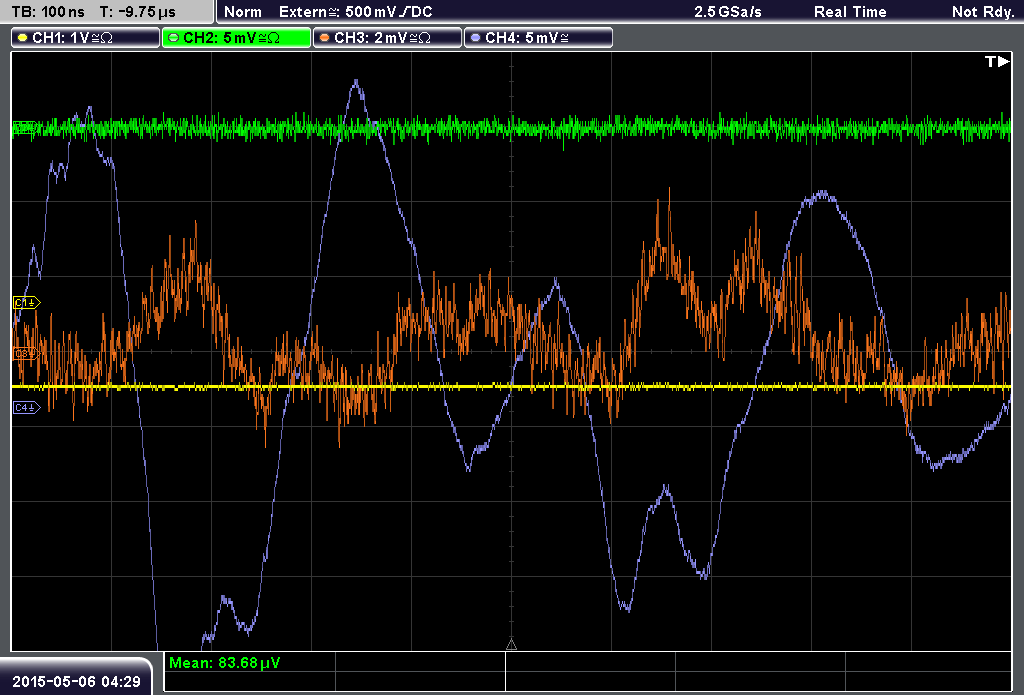Click the Real Time acquisition label

pos(850,12)
